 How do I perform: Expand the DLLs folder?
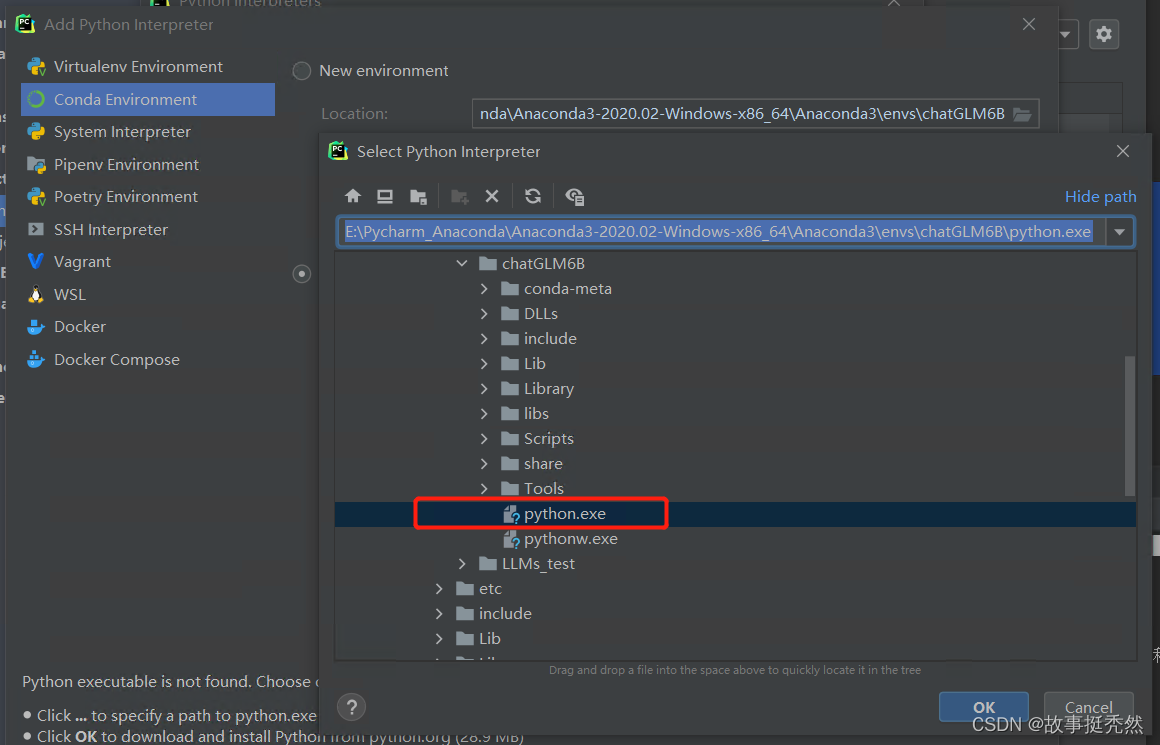pos(484,314)
